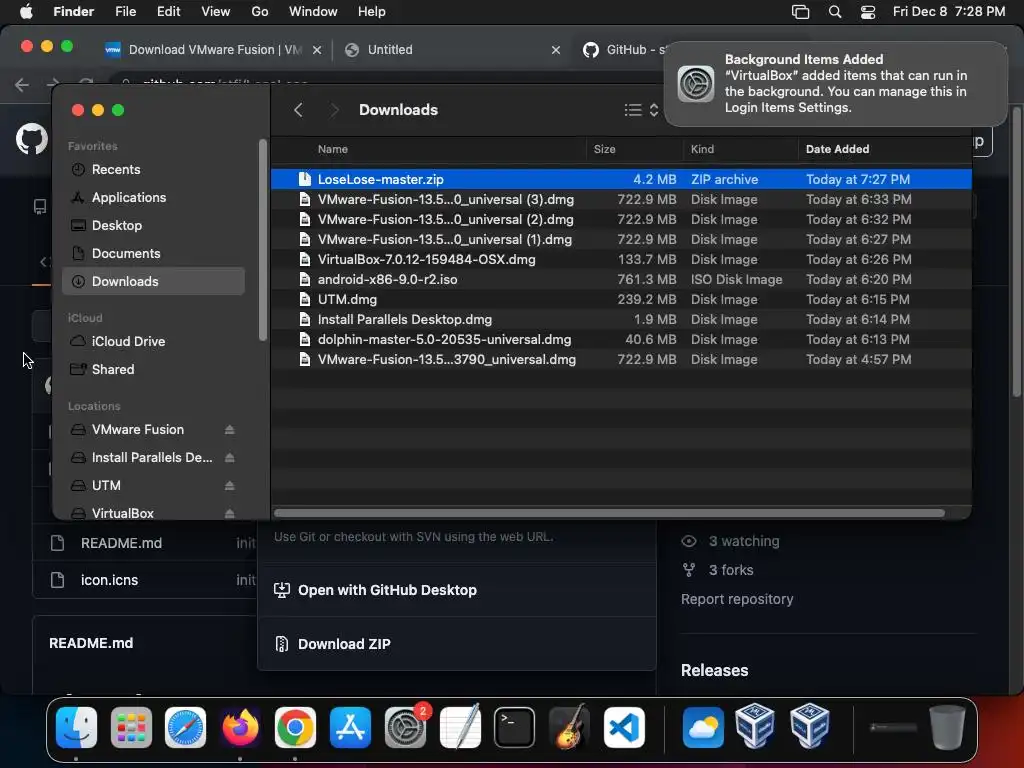Select Recents in Finder sidebar

tap(153, 170)
